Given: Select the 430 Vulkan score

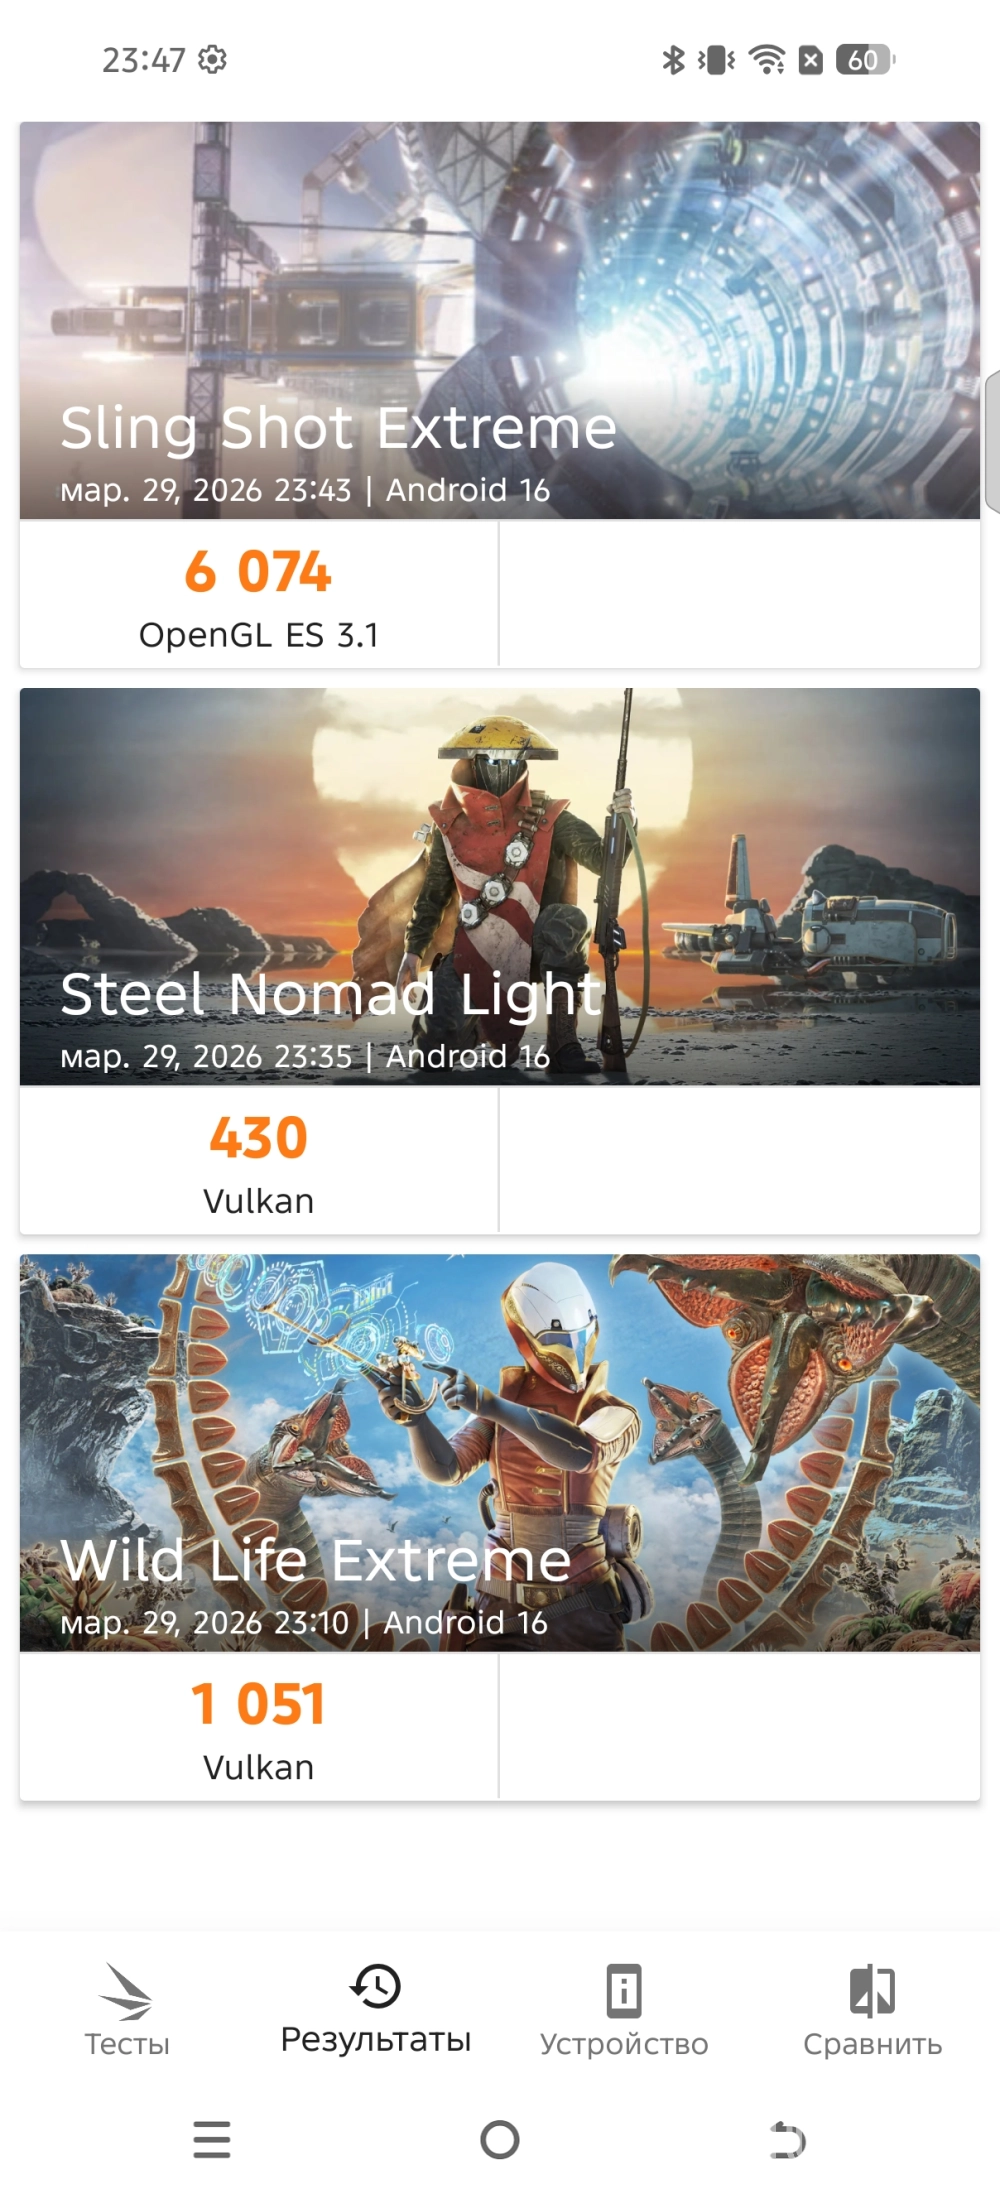Looking at the screenshot, I should click(259, 1160).
